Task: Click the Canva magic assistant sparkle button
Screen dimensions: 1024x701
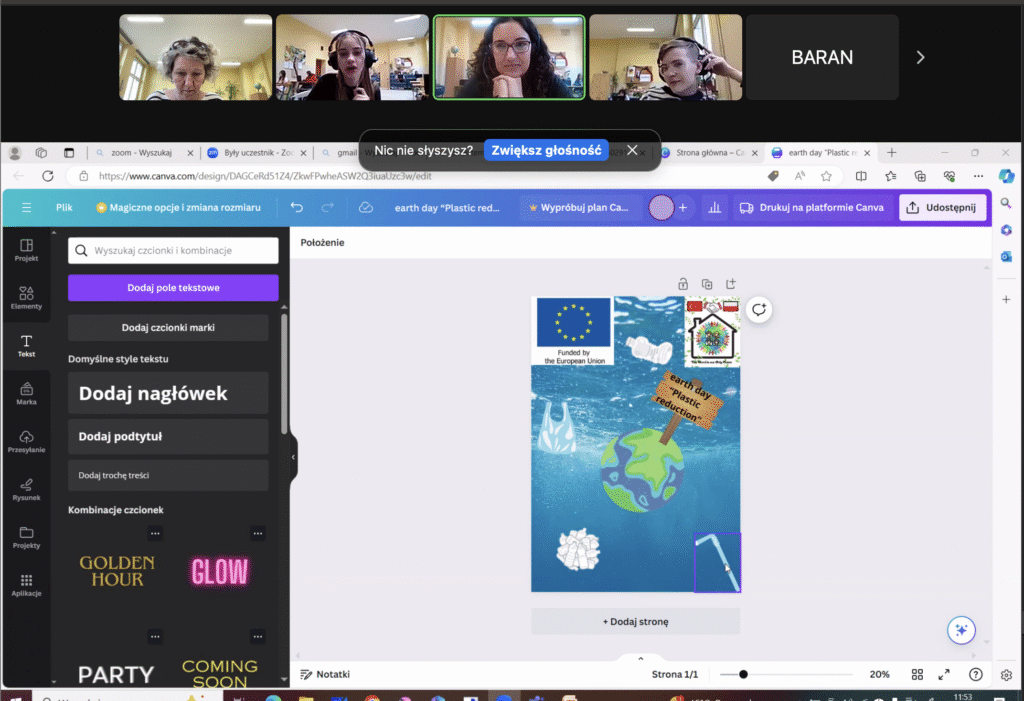Action: tap(961, 629)
